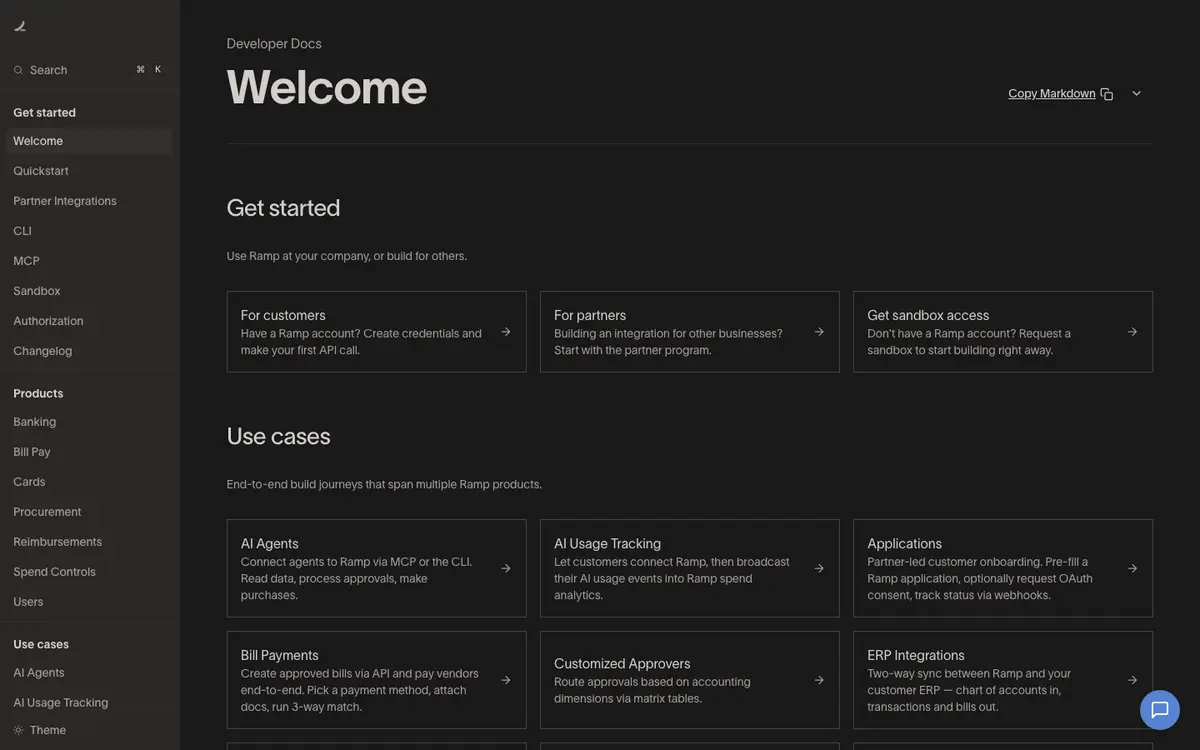Click the large Welcome page title

[x=327, y=87]
